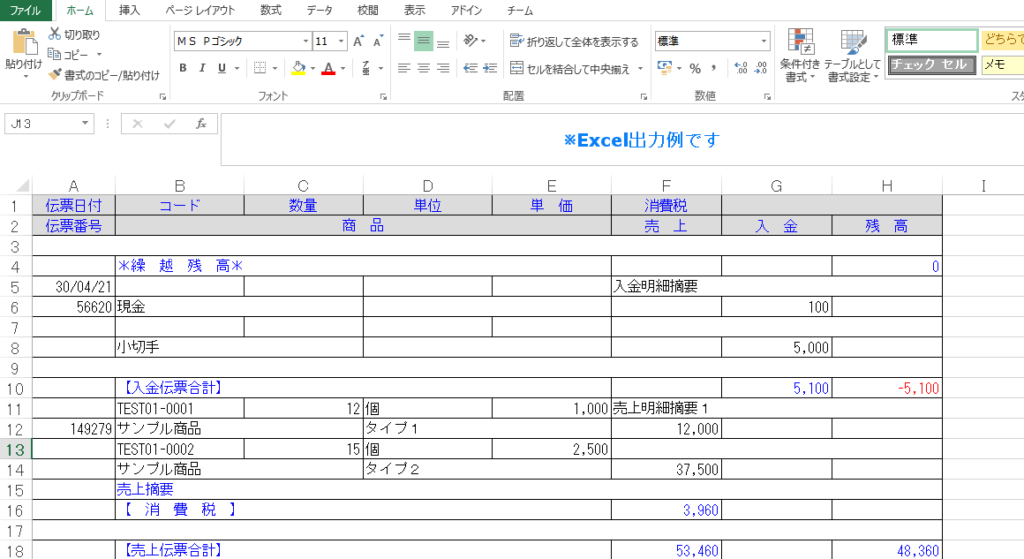The image size is (1024, 559).
Task: Open underline style dropdown arrow
Action: [x=237, y=68]
